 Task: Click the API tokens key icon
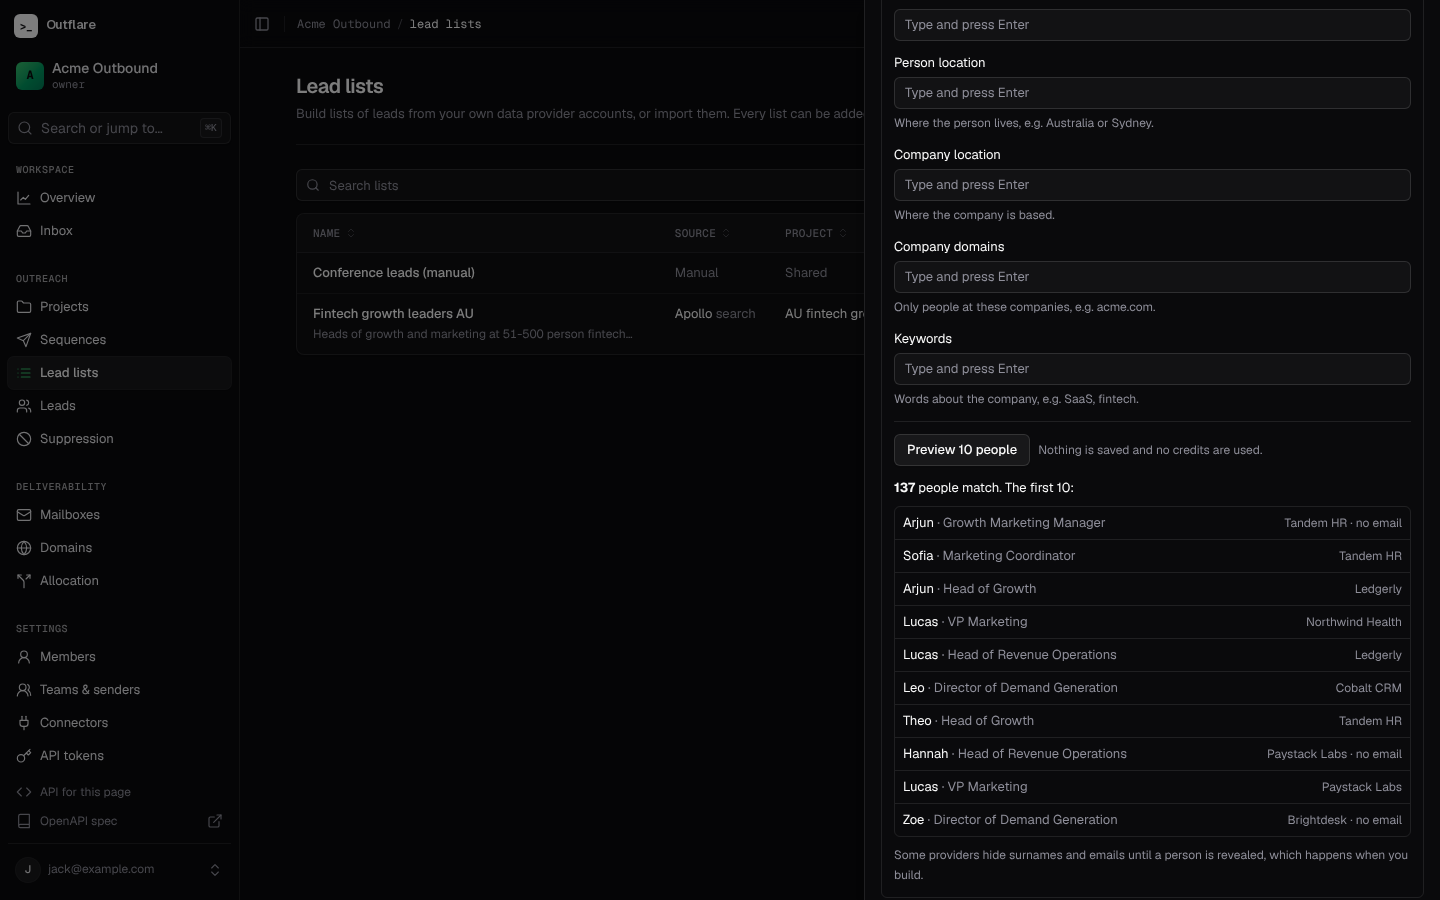click(x=24, y=756)
